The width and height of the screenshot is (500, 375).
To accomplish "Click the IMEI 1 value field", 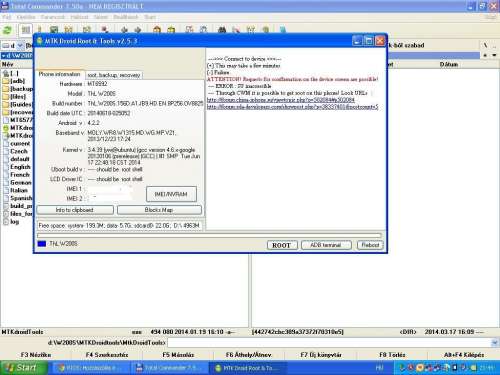I will pos(110,189).
